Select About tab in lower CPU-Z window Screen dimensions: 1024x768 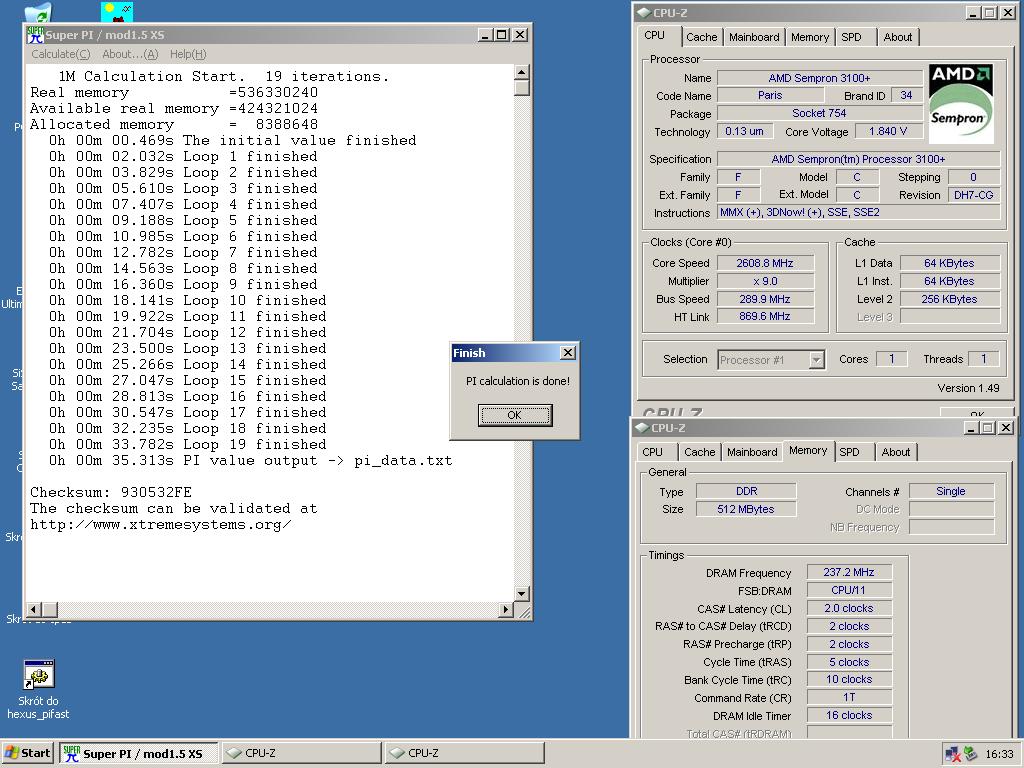[896, 452]
